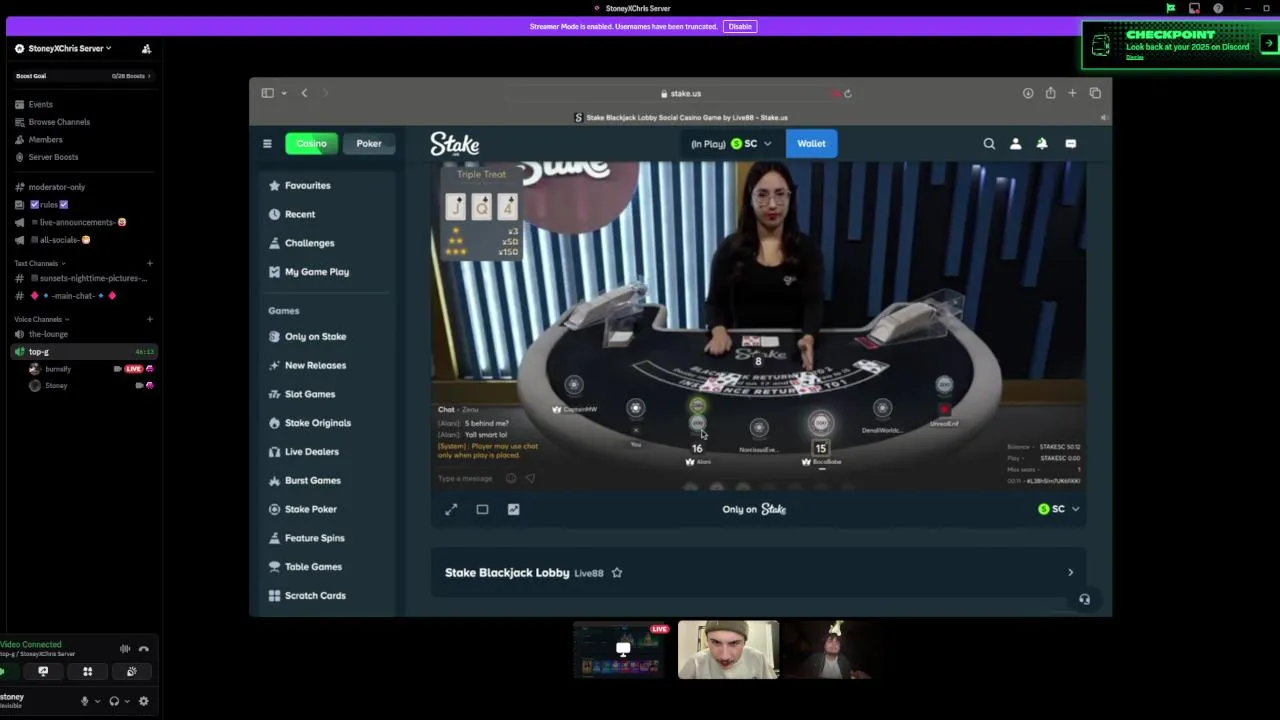The image size is (1280, 720).
Task: Mute the Discord microphone
Action: click(x=84, y=701)
